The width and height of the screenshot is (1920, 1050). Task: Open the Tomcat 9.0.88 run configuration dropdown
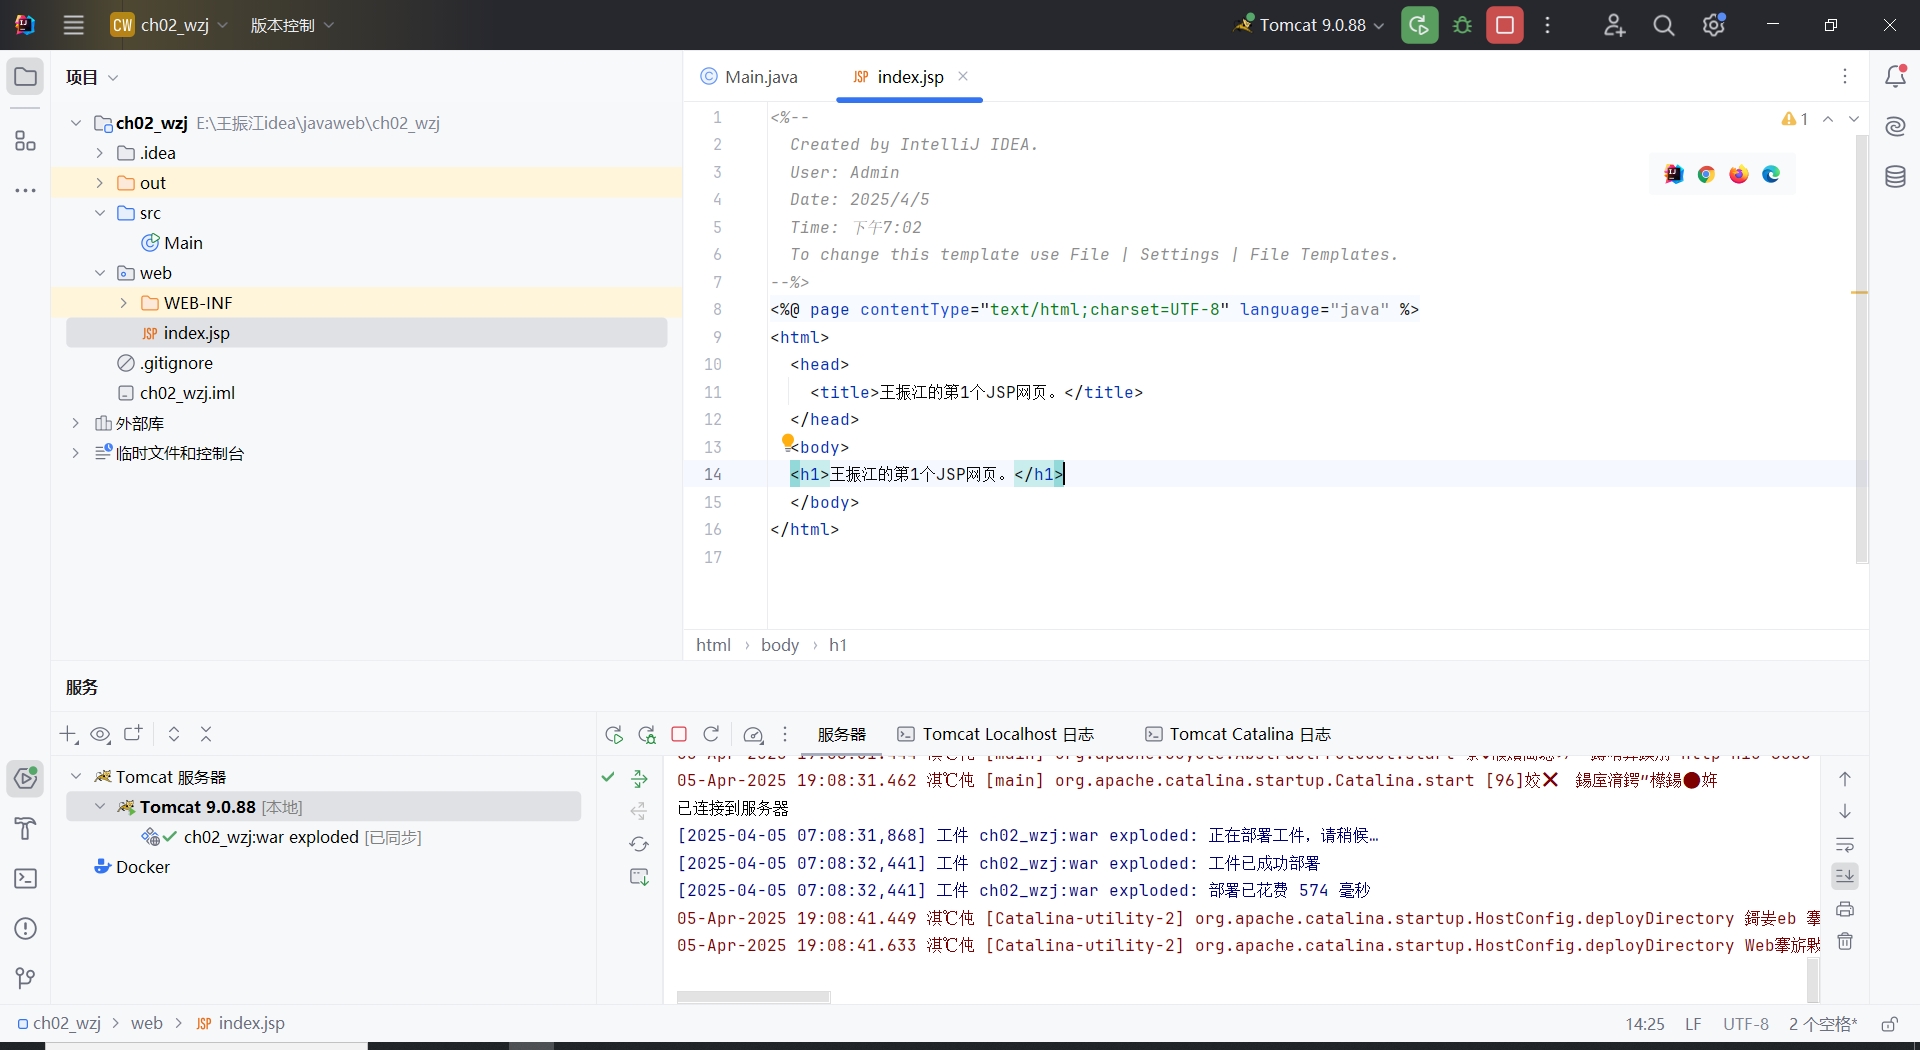tap(1310, 25)
